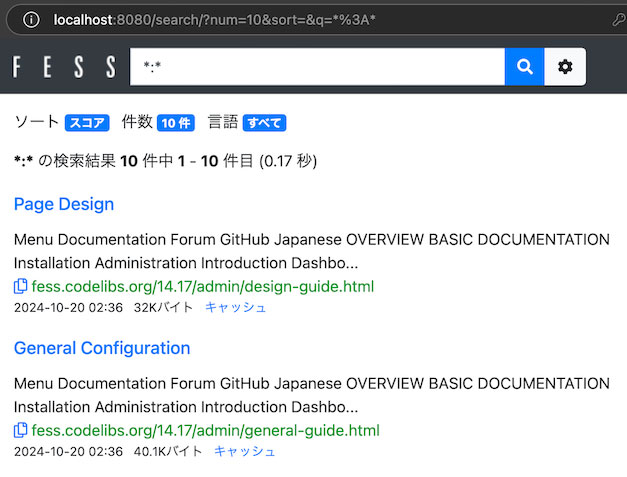This screenshot has height=477, width=627.
Task: Open search options gear button
Action: tap(565, 67)
